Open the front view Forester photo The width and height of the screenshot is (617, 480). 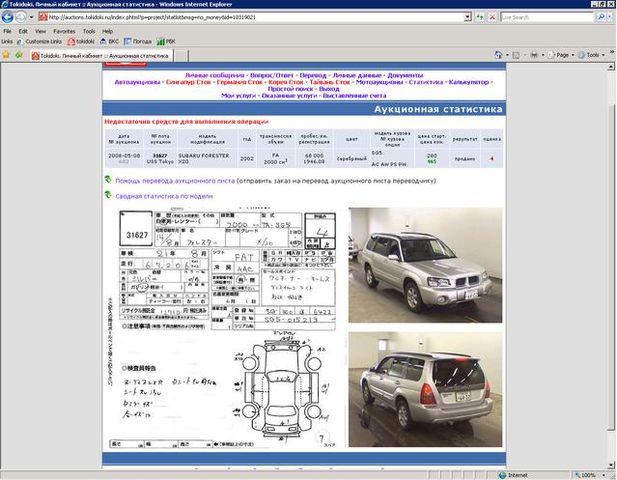pos(425,265)
